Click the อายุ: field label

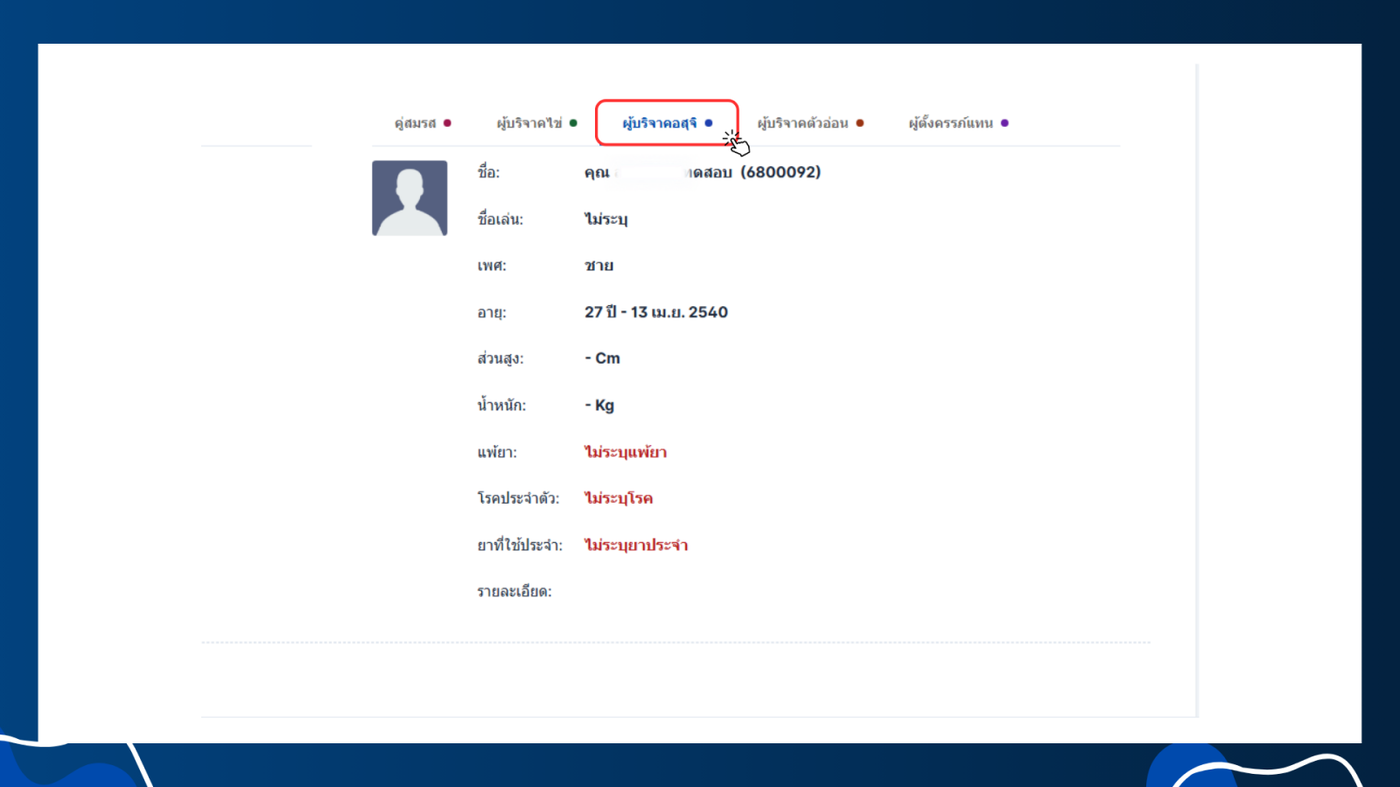(x=492, y=313)
